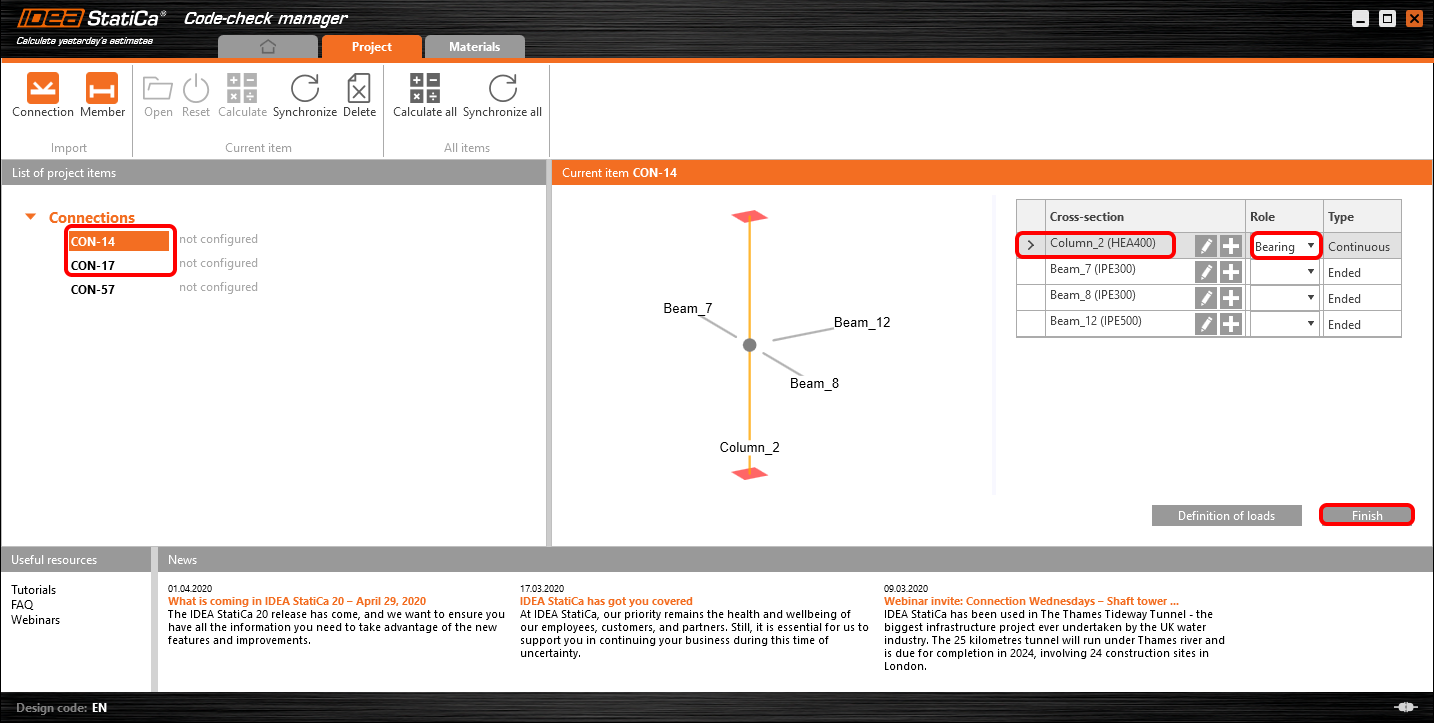Click the Cross-section column header
The image size is (1434, 723).
(1144, 217)
